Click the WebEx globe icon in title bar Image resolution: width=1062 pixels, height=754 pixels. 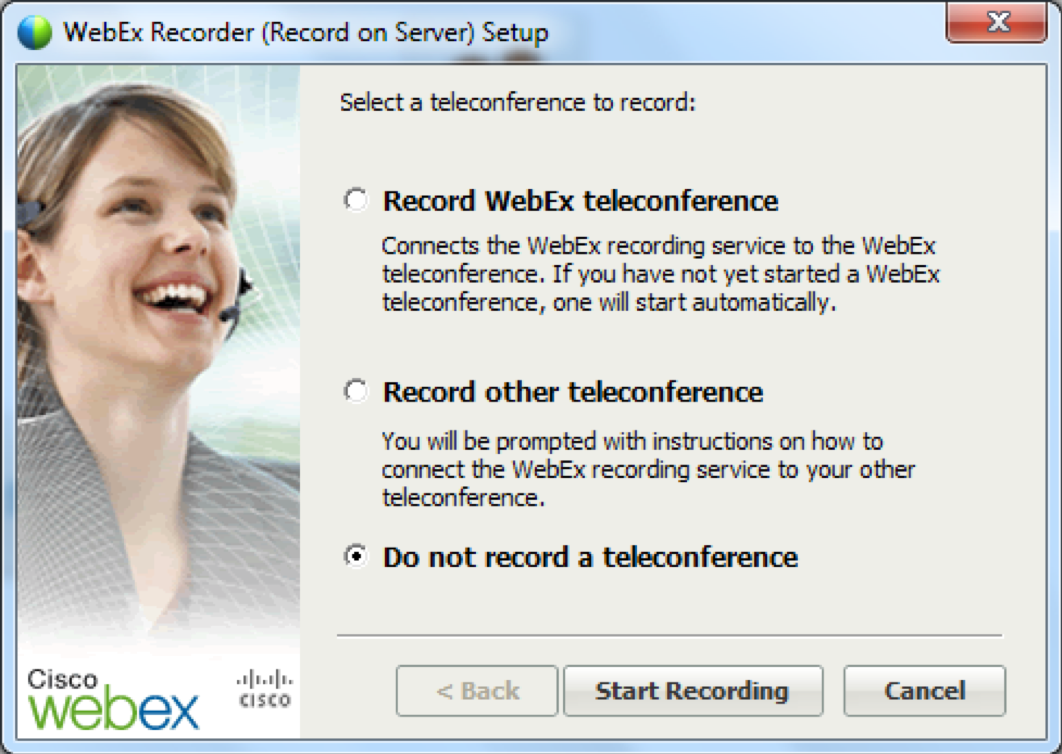[34, 32]
